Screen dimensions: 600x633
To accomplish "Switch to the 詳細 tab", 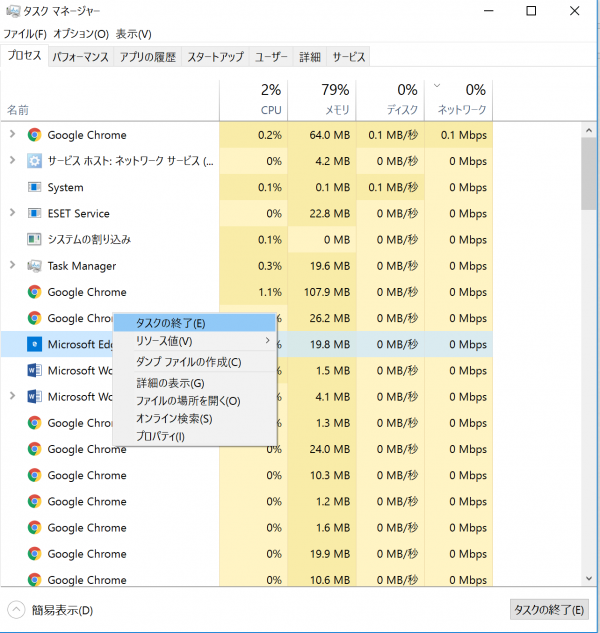I will click(310, 57).
